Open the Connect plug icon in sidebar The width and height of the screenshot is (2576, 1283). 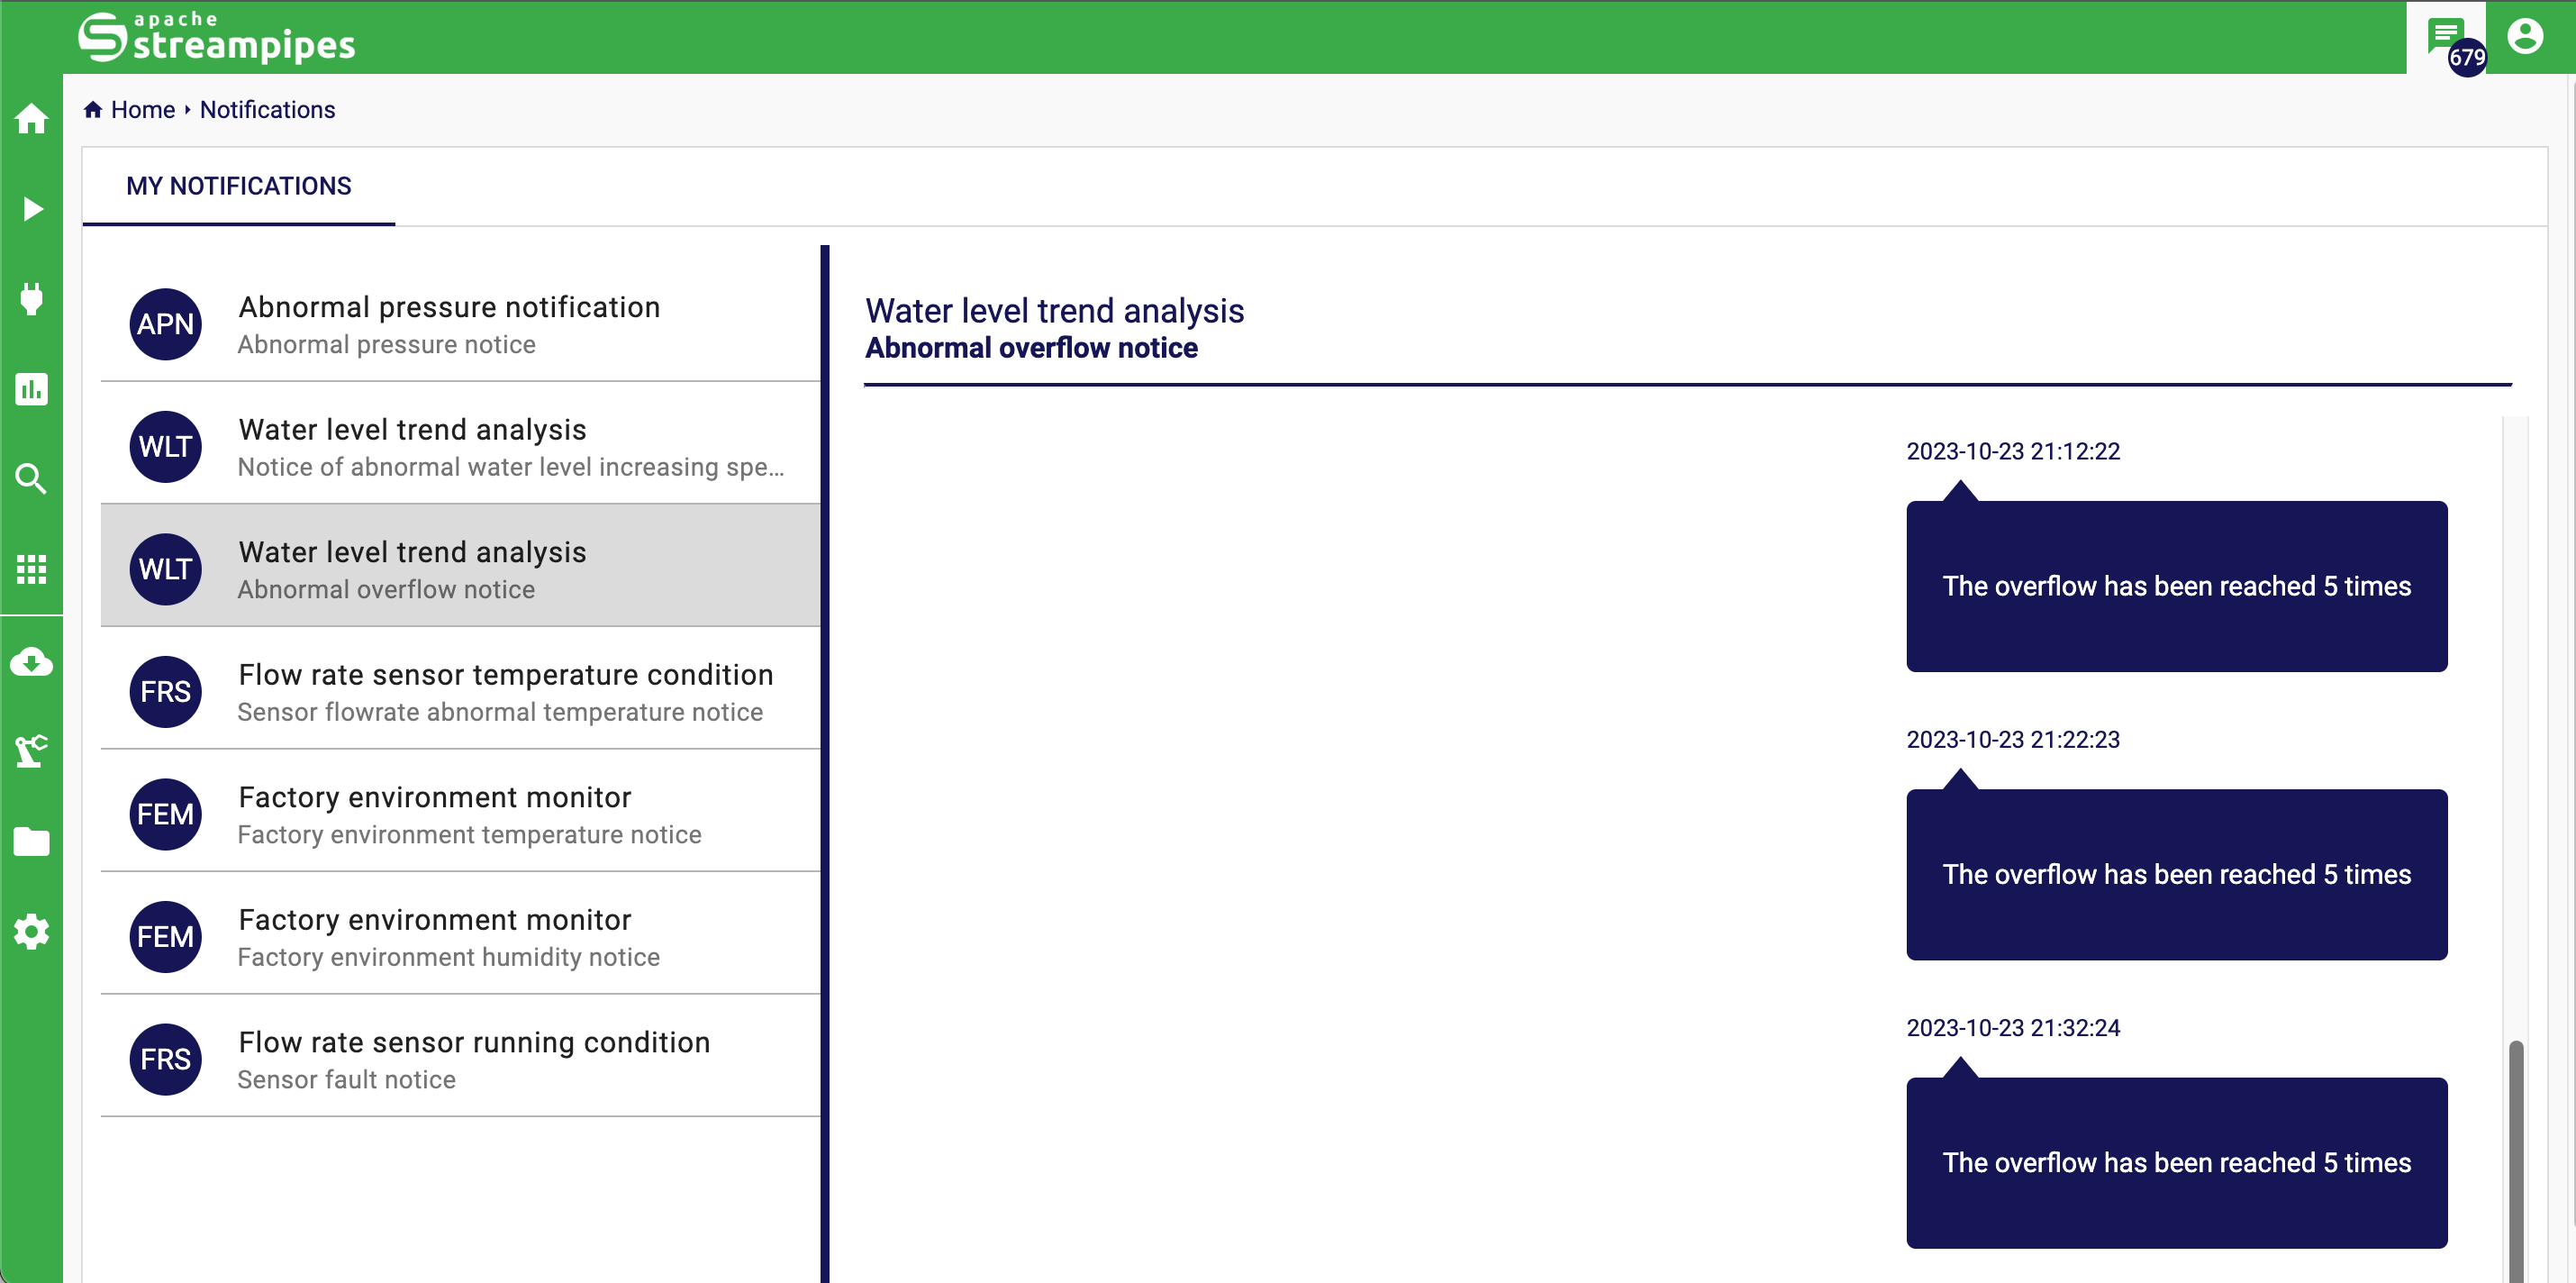31,299
